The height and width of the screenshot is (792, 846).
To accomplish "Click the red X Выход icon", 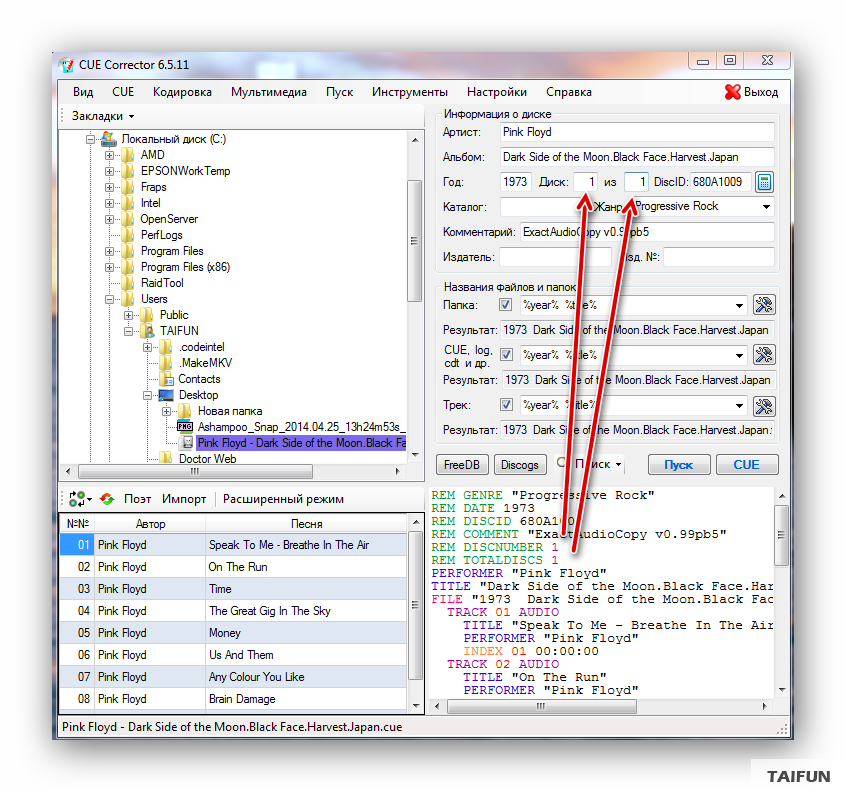I will [732, 92].
